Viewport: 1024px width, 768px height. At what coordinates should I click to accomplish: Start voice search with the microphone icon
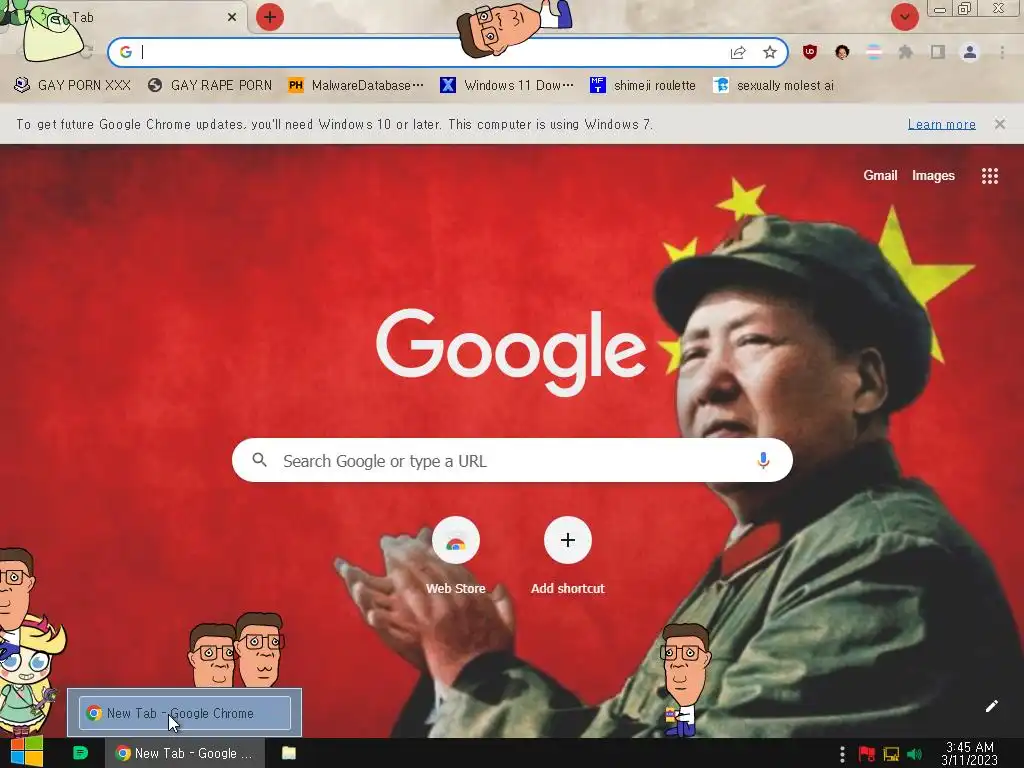(x=763, y=460)
